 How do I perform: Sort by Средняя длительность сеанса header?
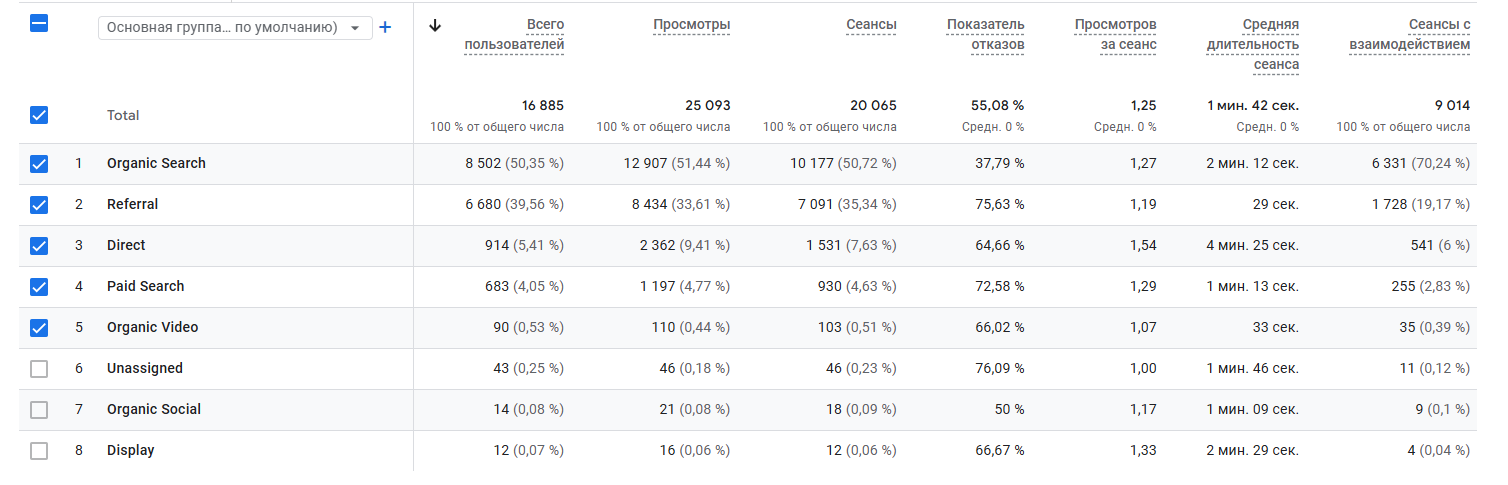(x=1253, y=44)
